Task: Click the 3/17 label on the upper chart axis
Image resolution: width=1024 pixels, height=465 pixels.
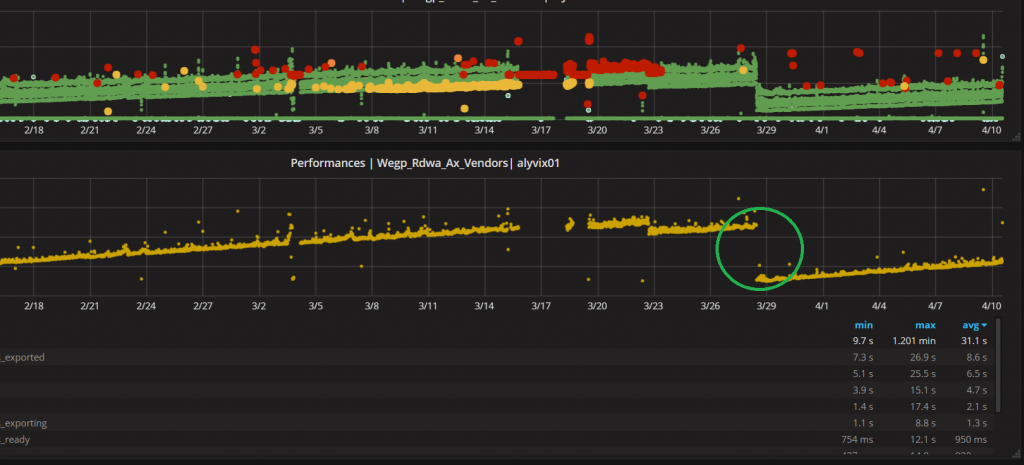Action: [541, 129]
